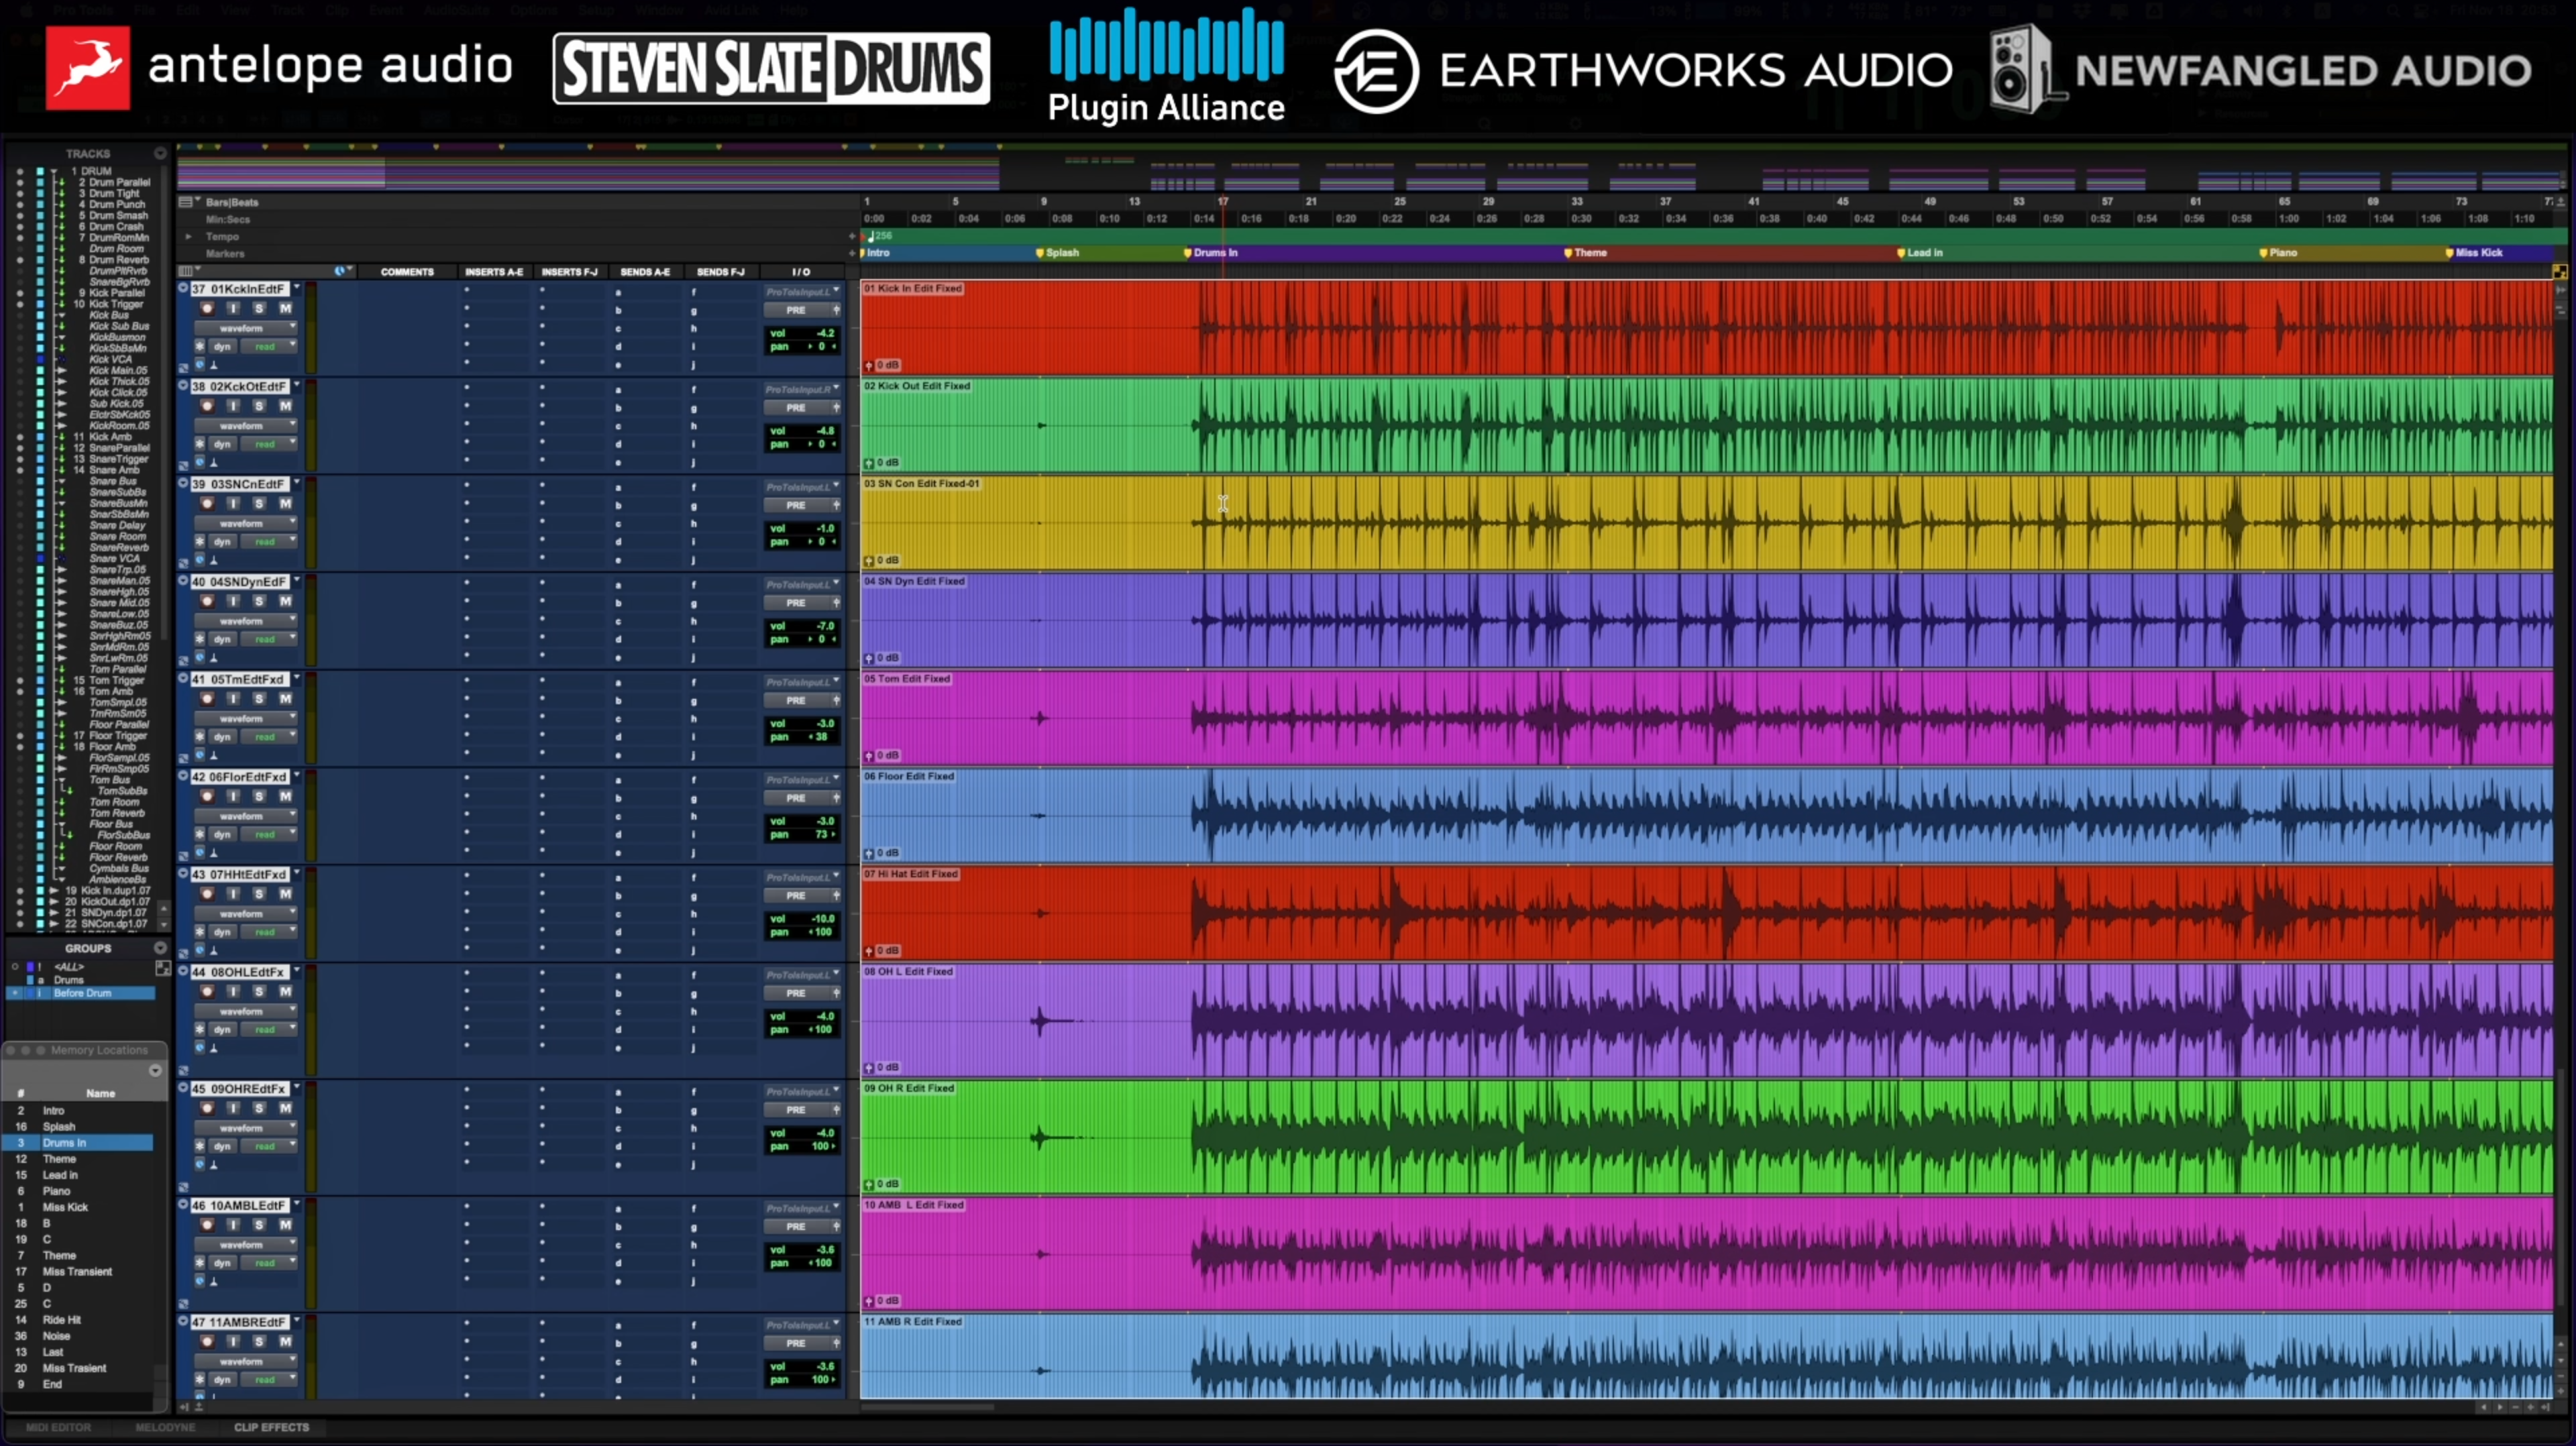Open read automation mode selector on 03SNCnEdtF
This screenshot has width=2576, height=1446.
tap(269, 542)
